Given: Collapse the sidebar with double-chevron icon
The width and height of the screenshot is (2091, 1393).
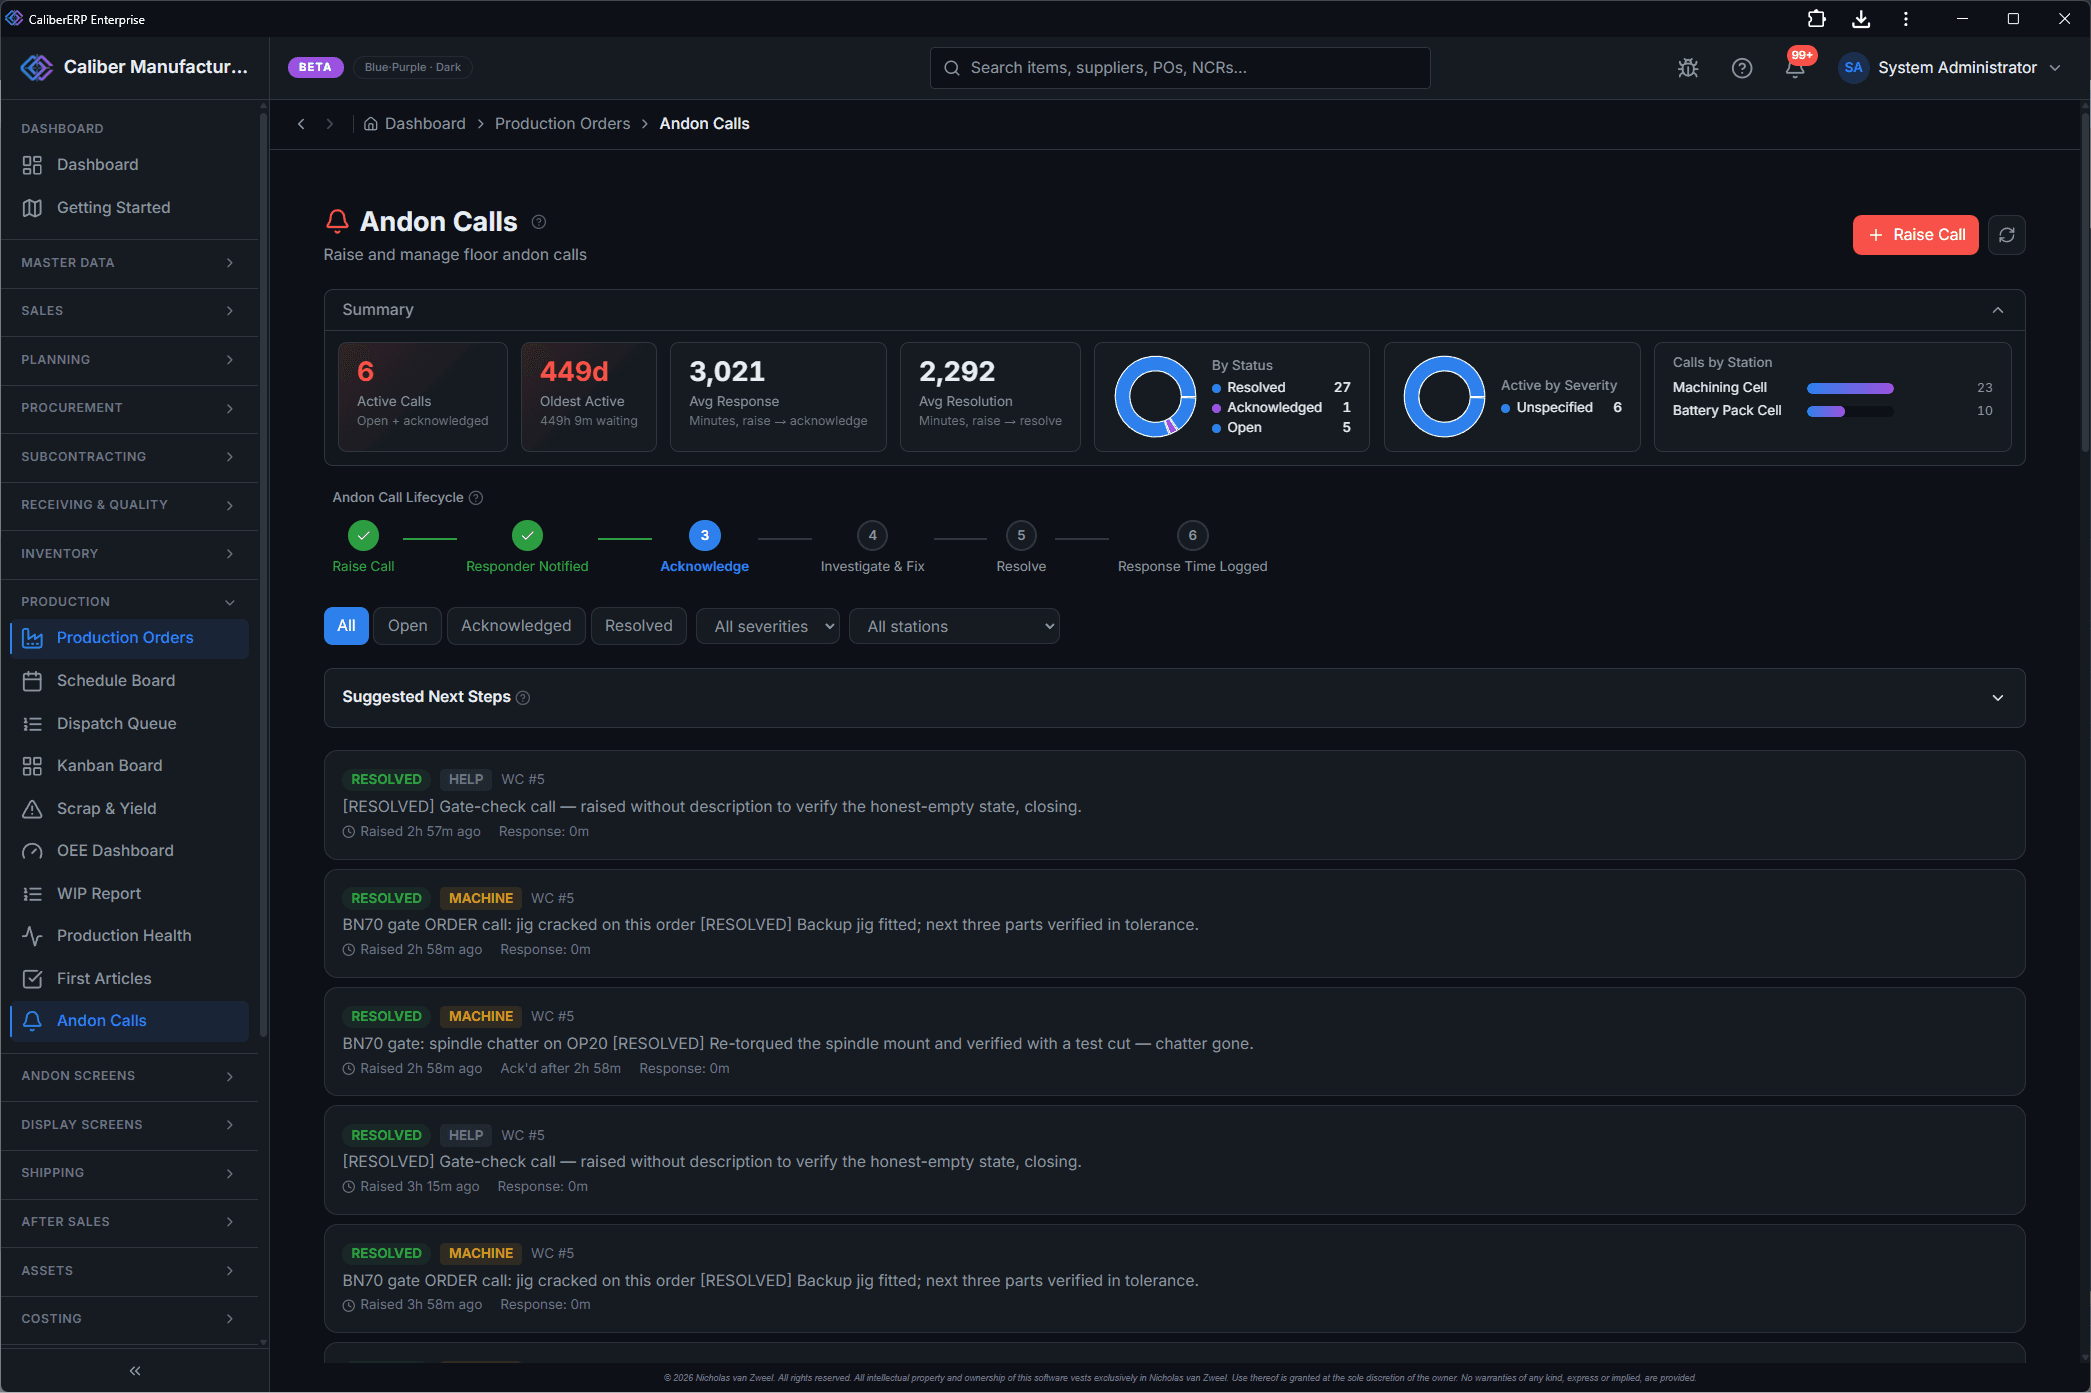Looking at the screenshot, I should tap(135, 1371).
